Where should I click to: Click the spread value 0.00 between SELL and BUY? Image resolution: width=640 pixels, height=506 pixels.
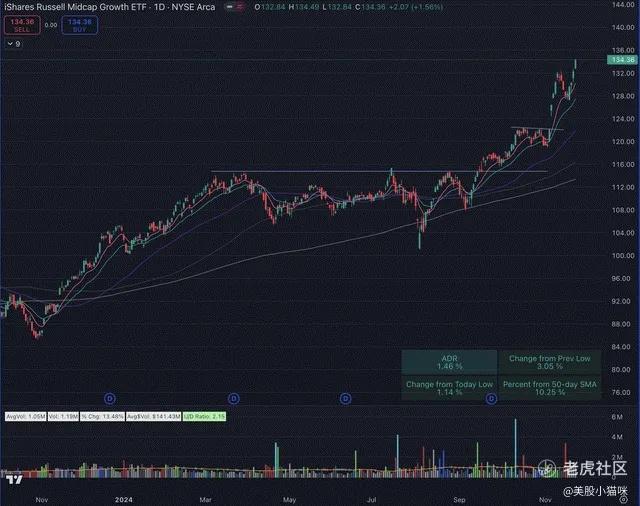coord(51,25)
